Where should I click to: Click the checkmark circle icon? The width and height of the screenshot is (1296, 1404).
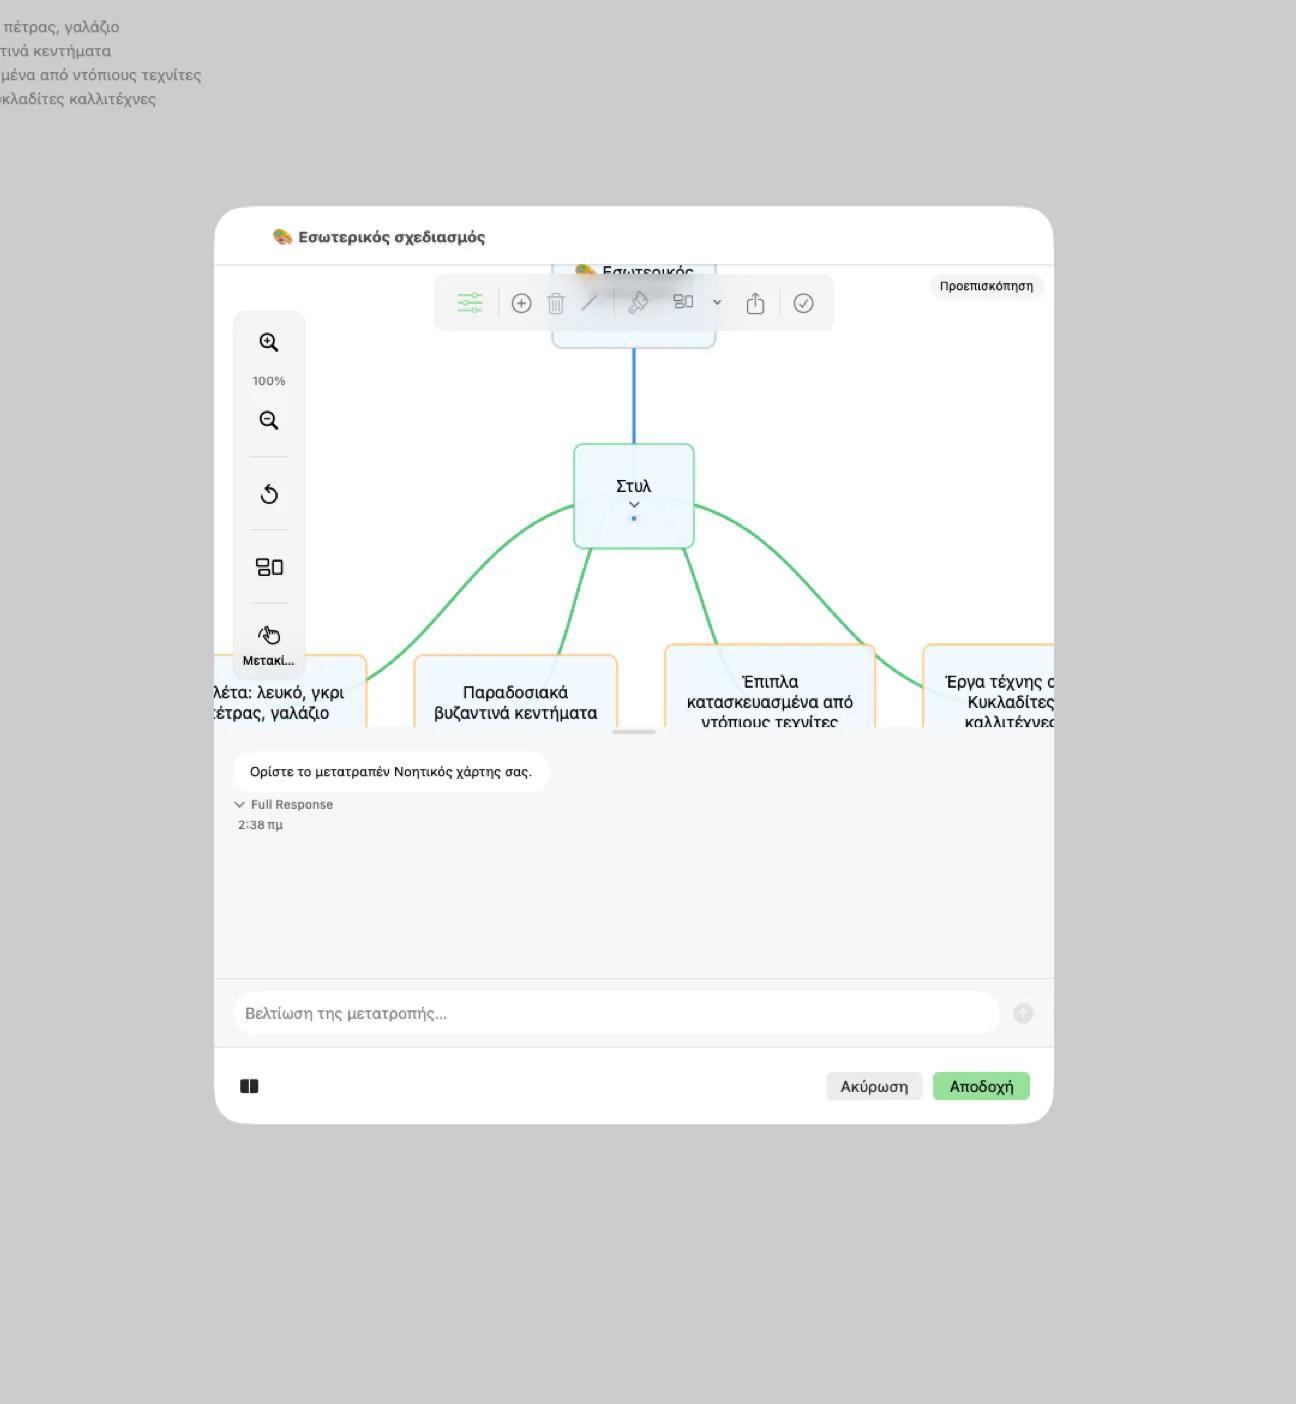click(803, 303)
